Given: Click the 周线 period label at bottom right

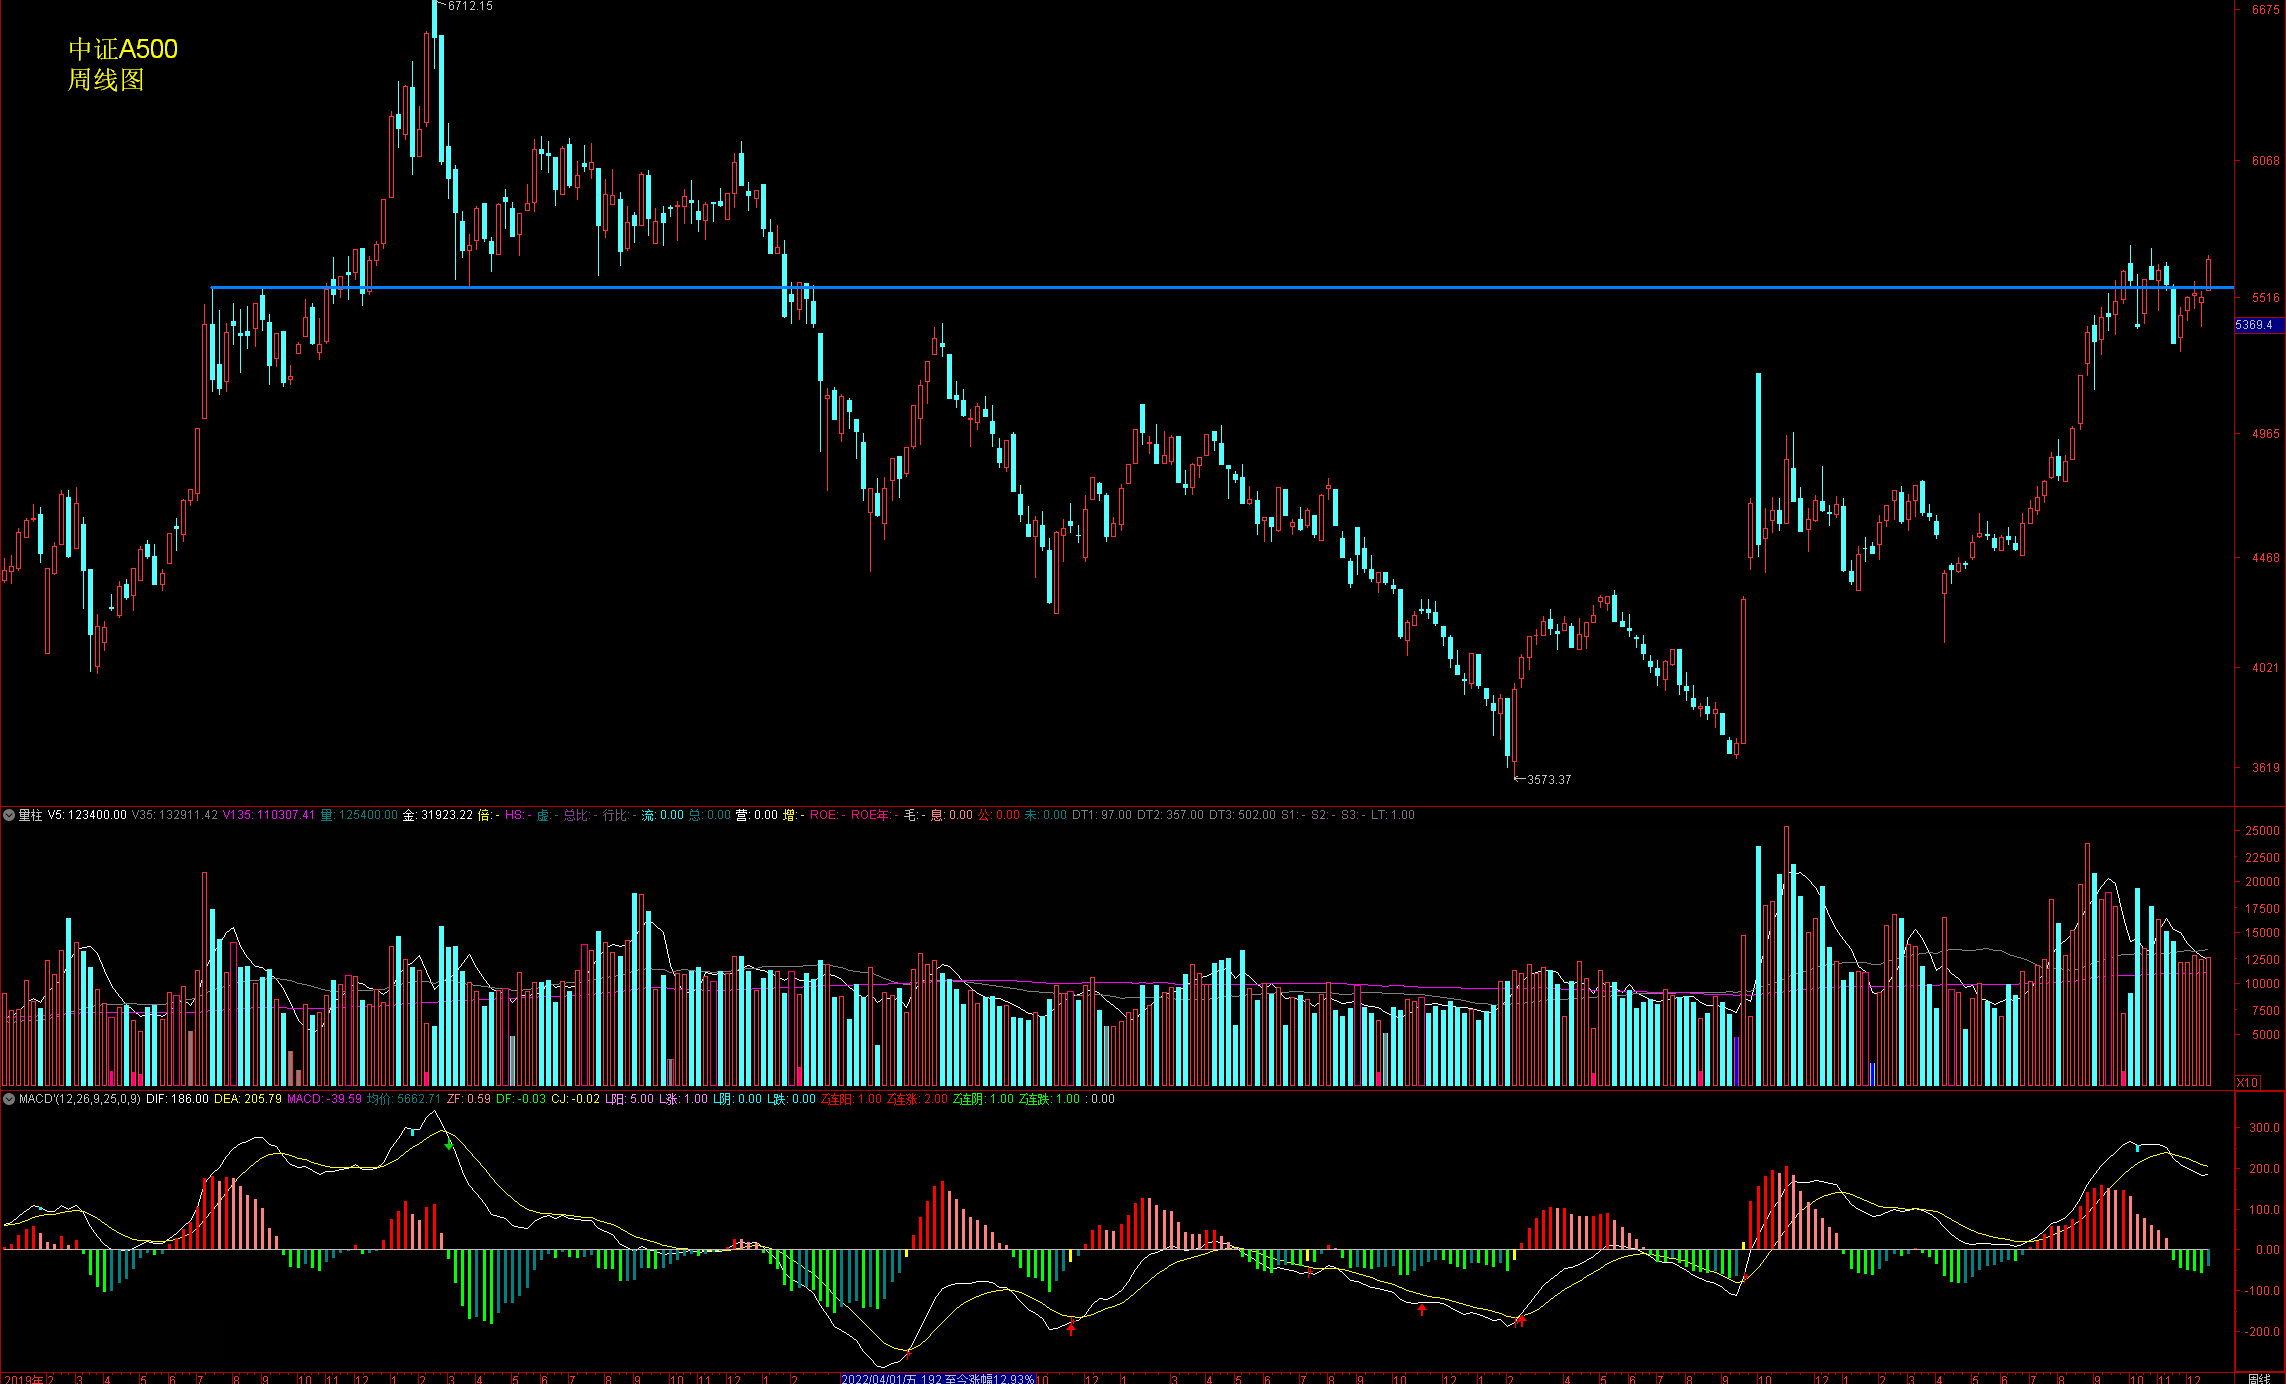Looking at the screenshot, I should point(2258,1378).
